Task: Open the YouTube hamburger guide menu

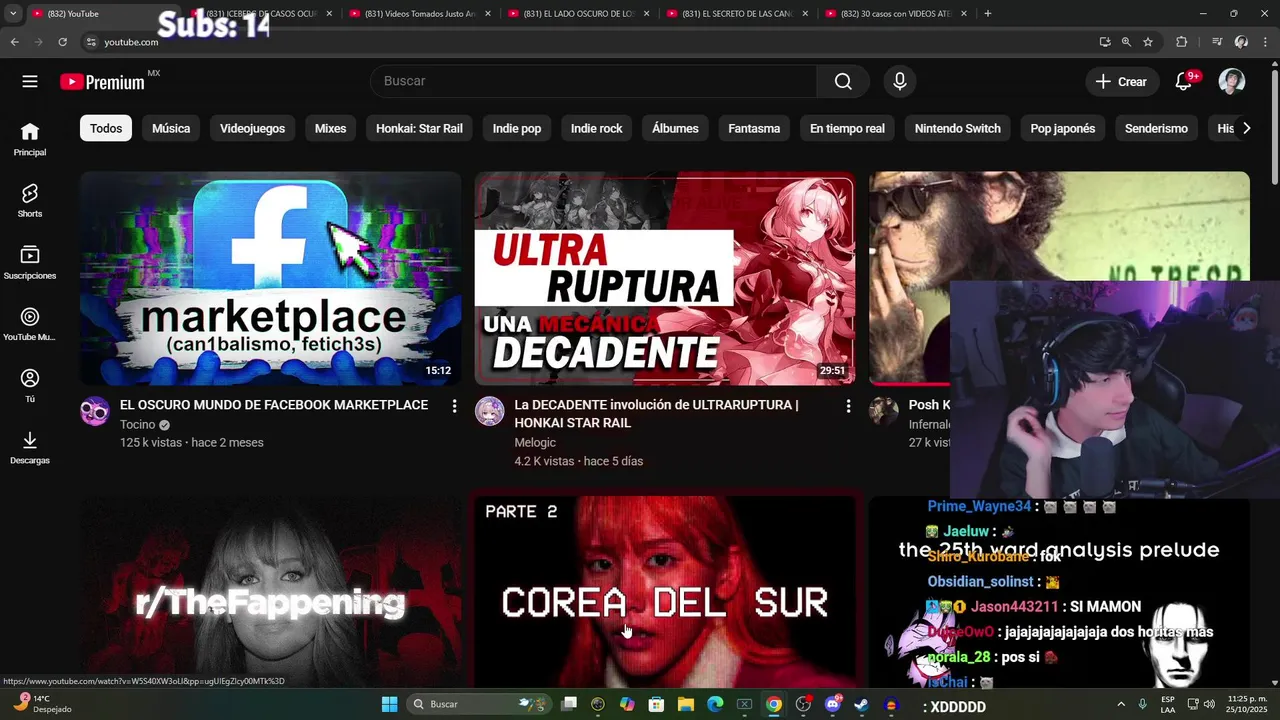Action: 30,82
